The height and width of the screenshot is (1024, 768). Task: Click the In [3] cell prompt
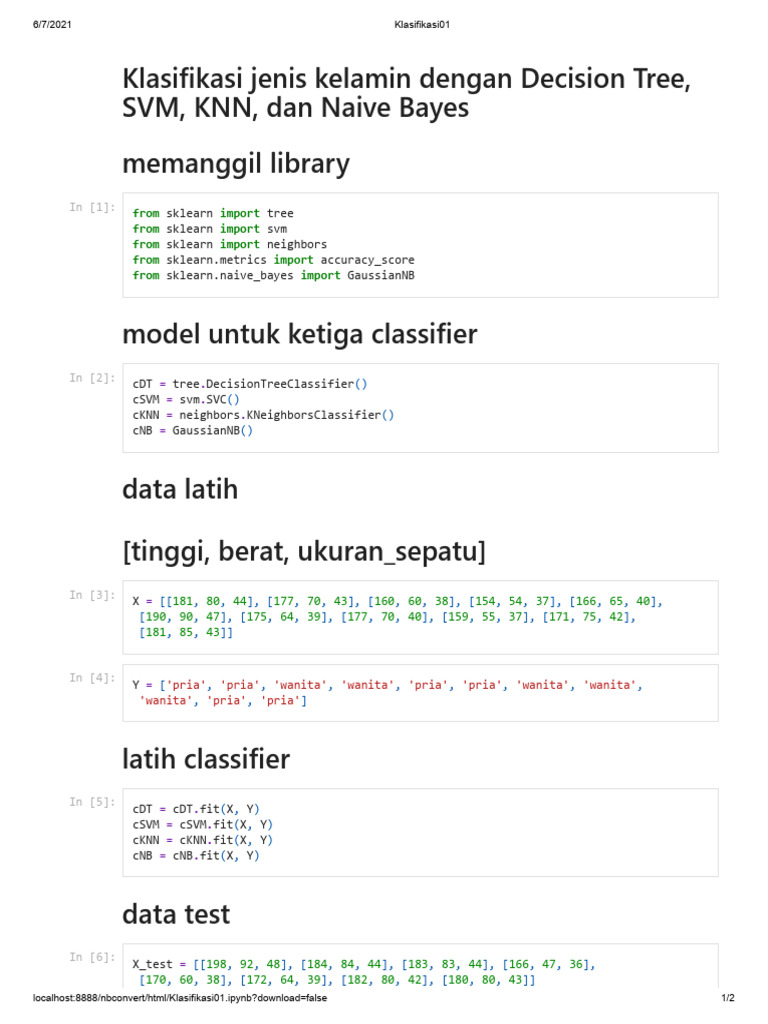(x=92, y=595)
